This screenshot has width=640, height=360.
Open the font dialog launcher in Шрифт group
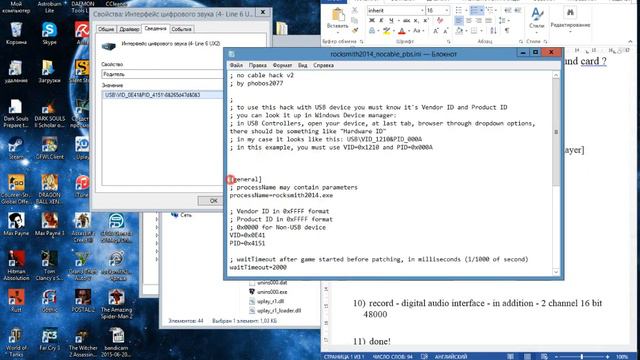point(448,42)
